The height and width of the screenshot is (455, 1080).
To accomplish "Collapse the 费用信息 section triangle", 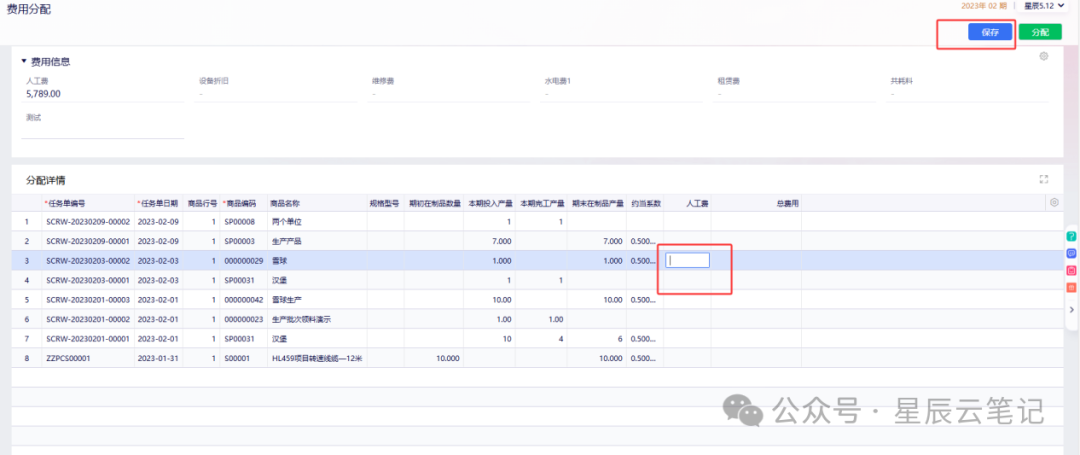I will (24, 61).
